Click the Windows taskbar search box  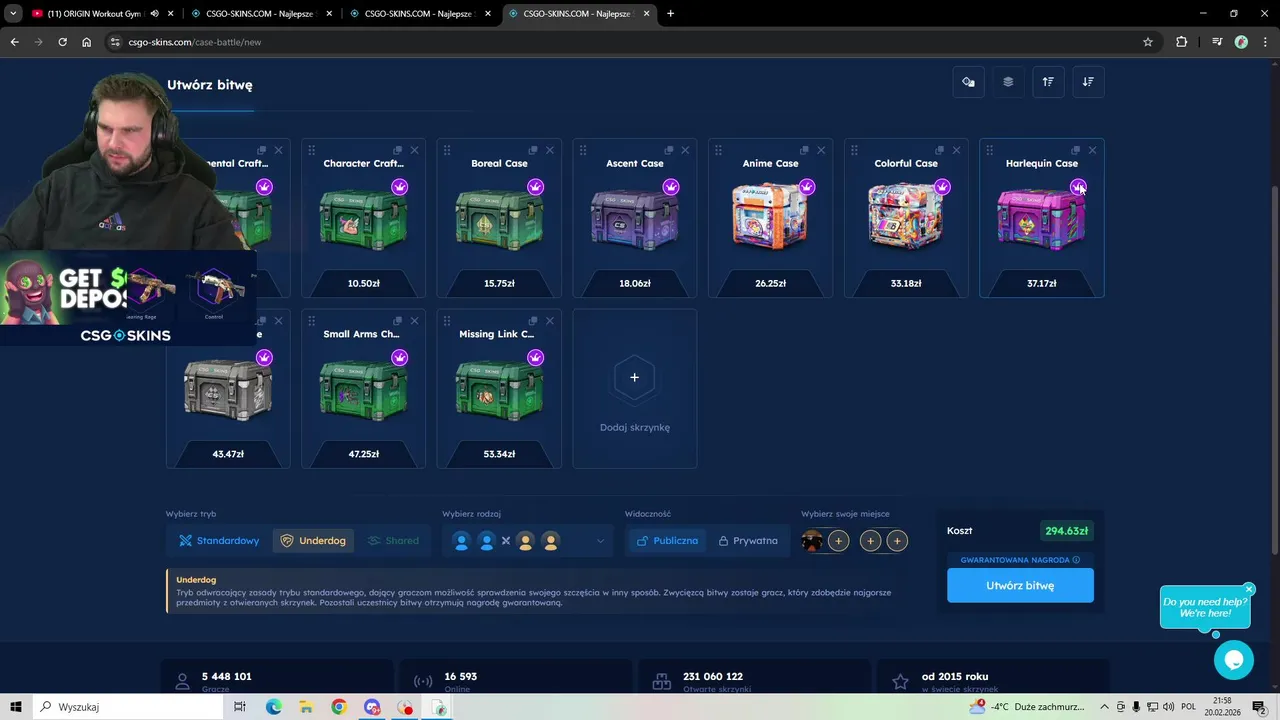128,707
